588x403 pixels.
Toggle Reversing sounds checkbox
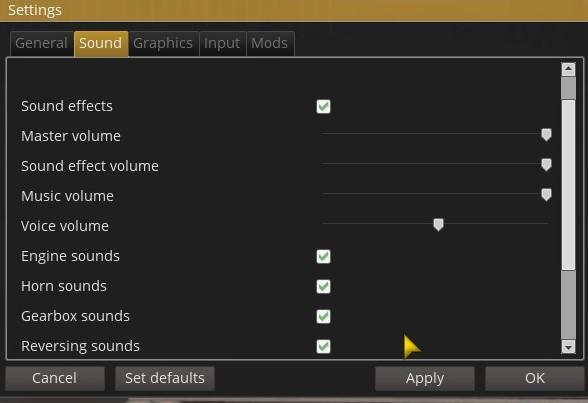tap(323, 346)
